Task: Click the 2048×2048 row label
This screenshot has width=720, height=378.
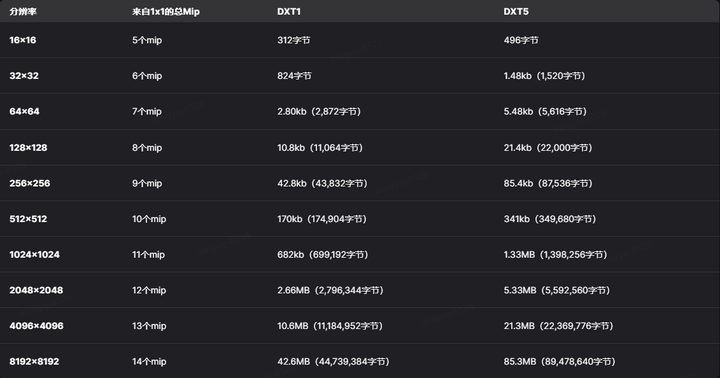Action: coord(36,290)
